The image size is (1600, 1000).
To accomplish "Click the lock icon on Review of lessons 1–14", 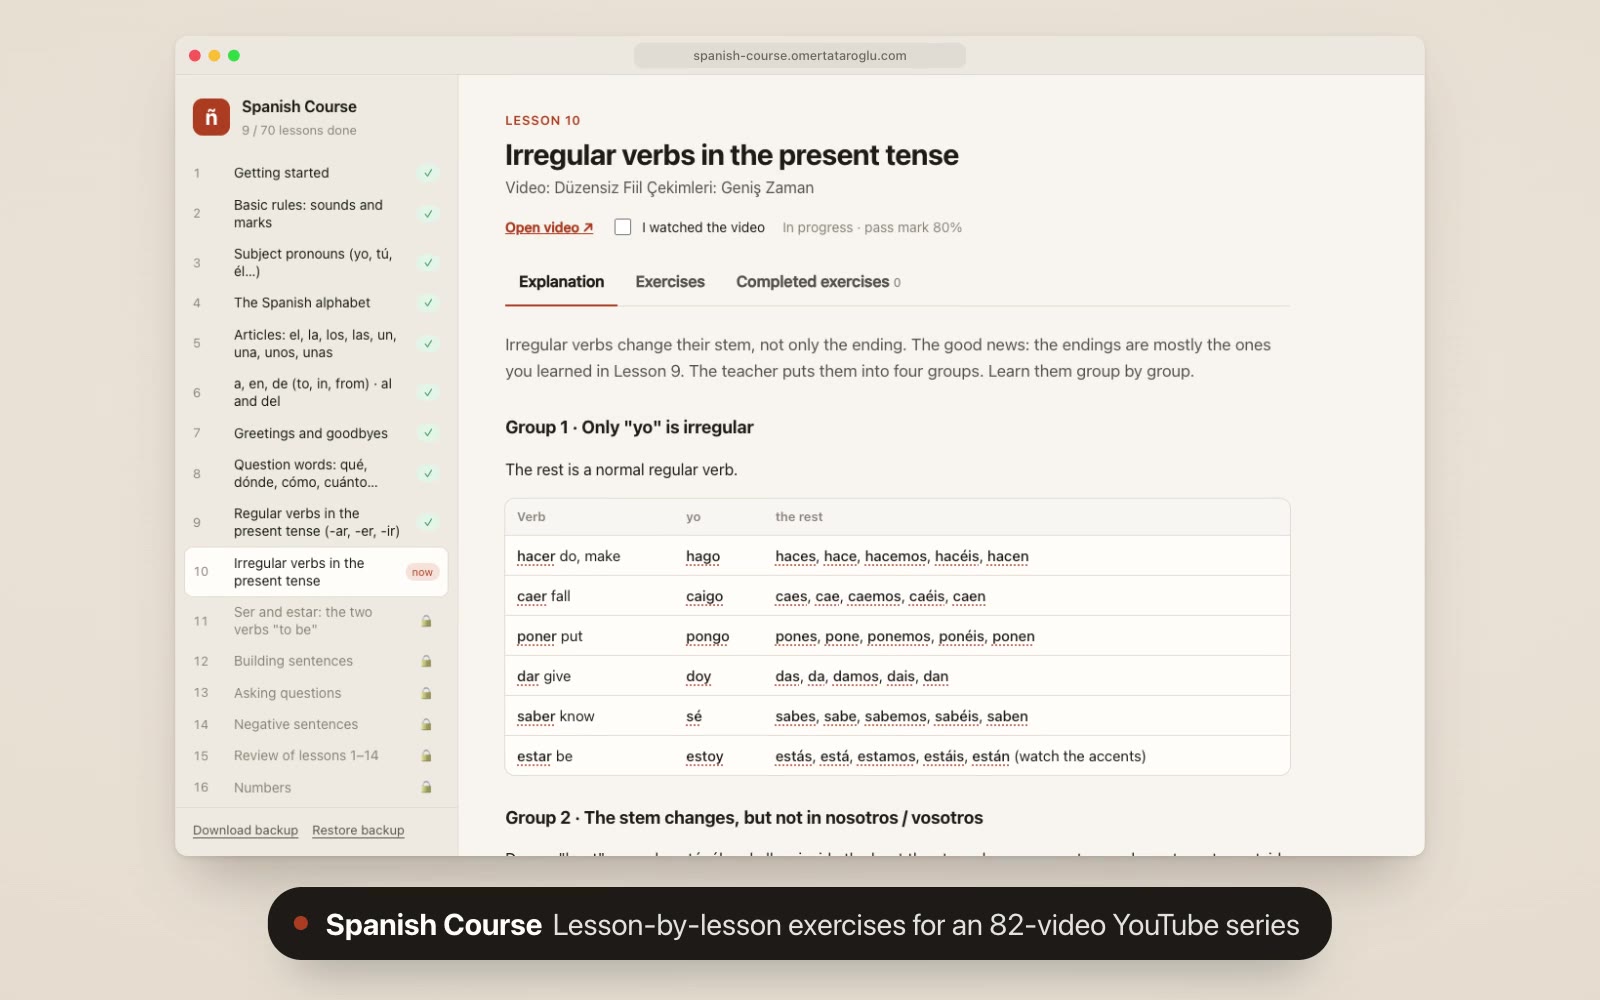I will [x=426, y=756].
